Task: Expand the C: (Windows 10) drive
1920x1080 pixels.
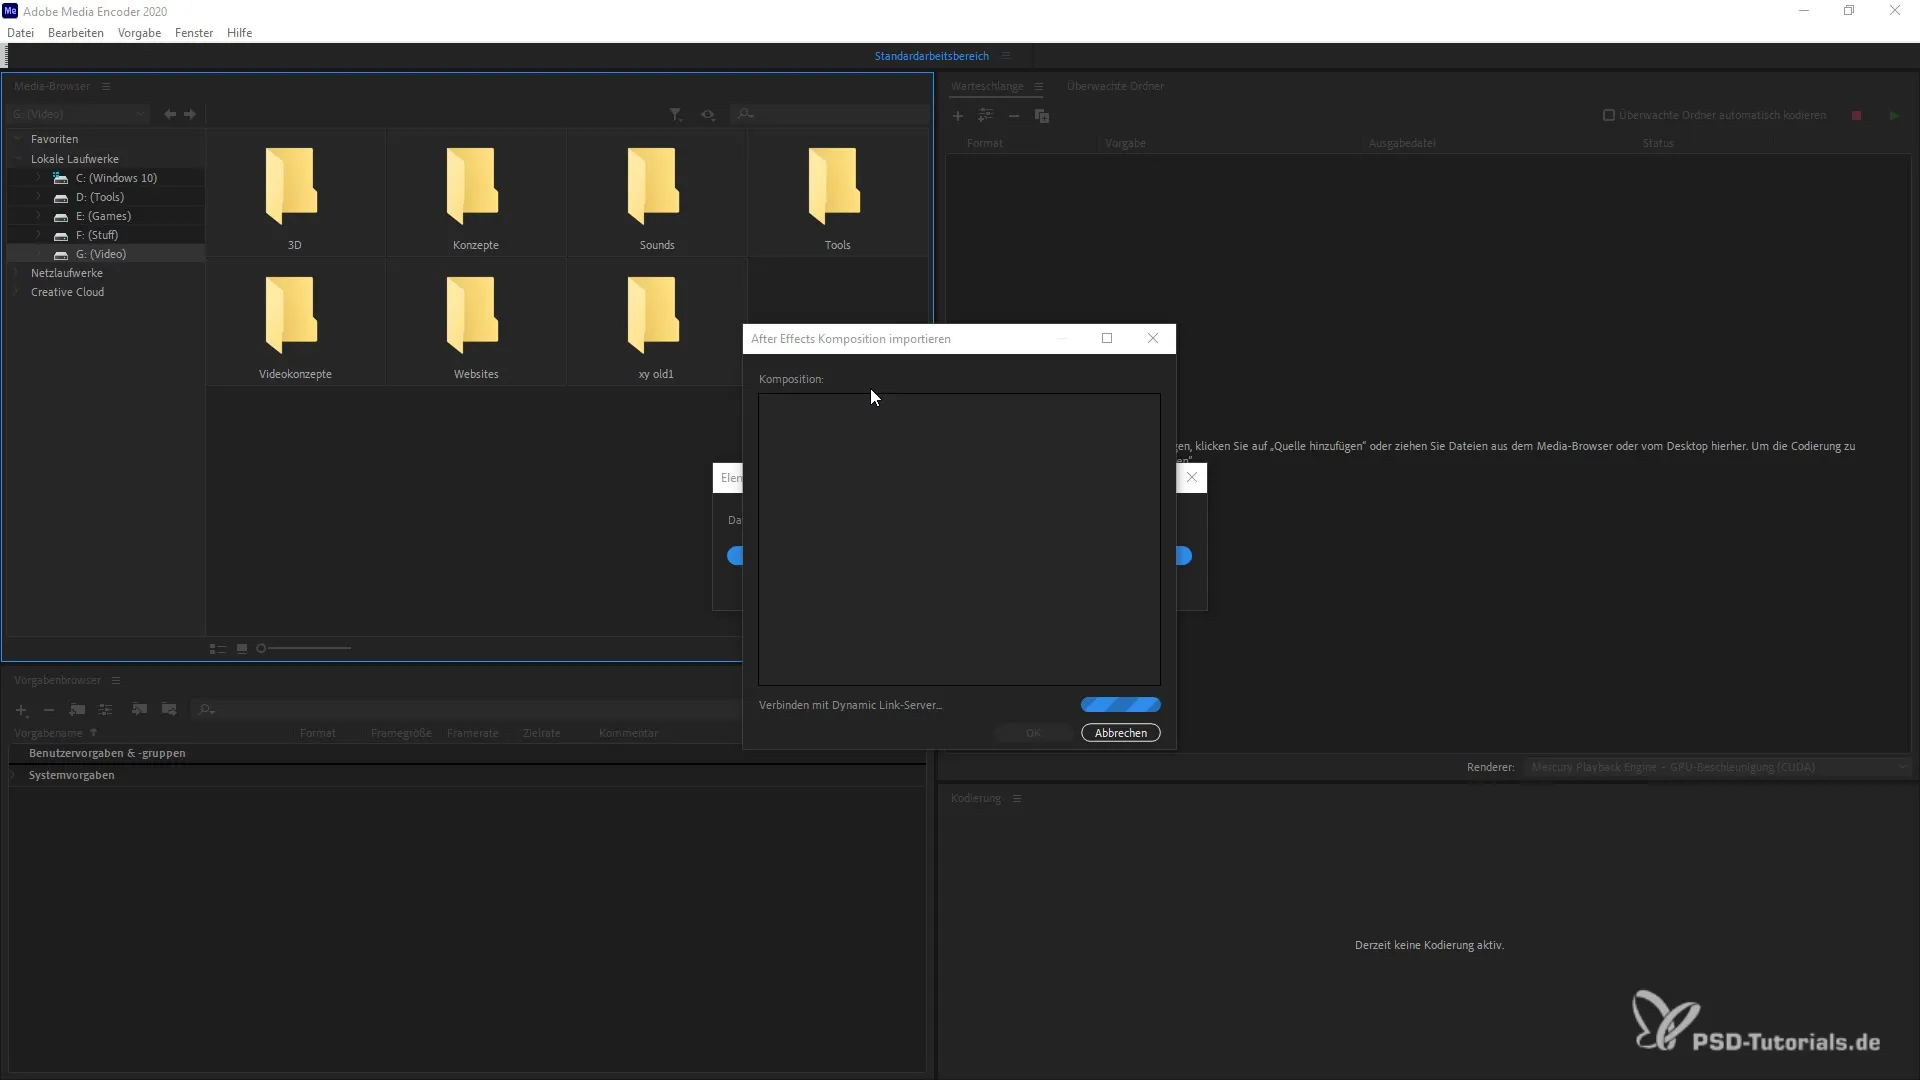Action: pos(38,178)
